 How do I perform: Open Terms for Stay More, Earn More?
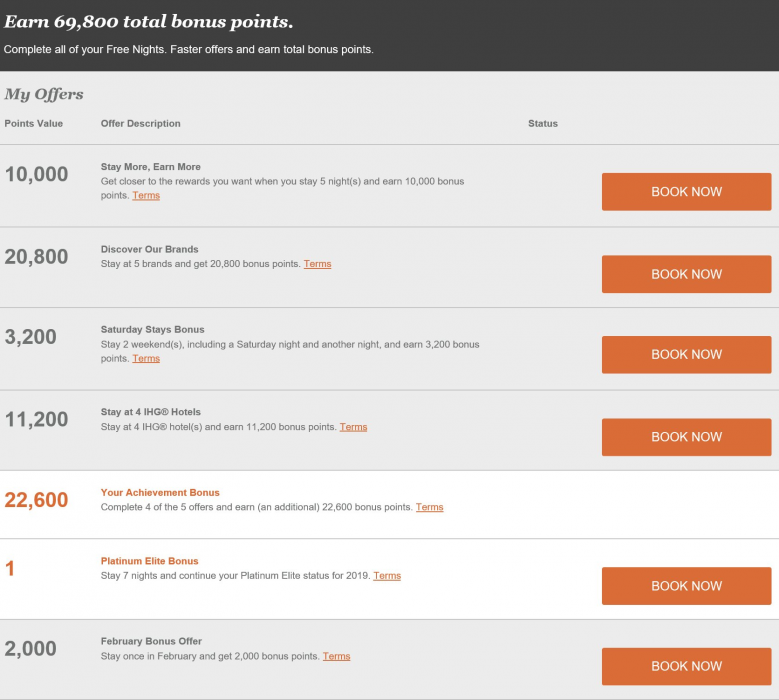pyautogui.click(x=146, y=196)
